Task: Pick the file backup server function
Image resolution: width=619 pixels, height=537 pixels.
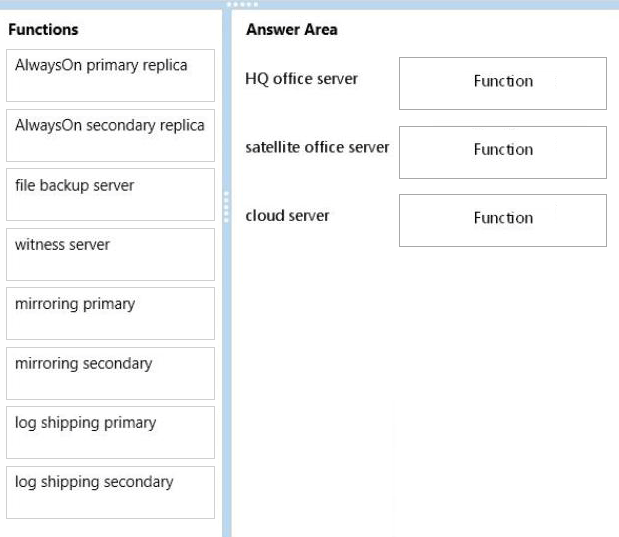Action: pyautogui.click(x=110, y=194)
